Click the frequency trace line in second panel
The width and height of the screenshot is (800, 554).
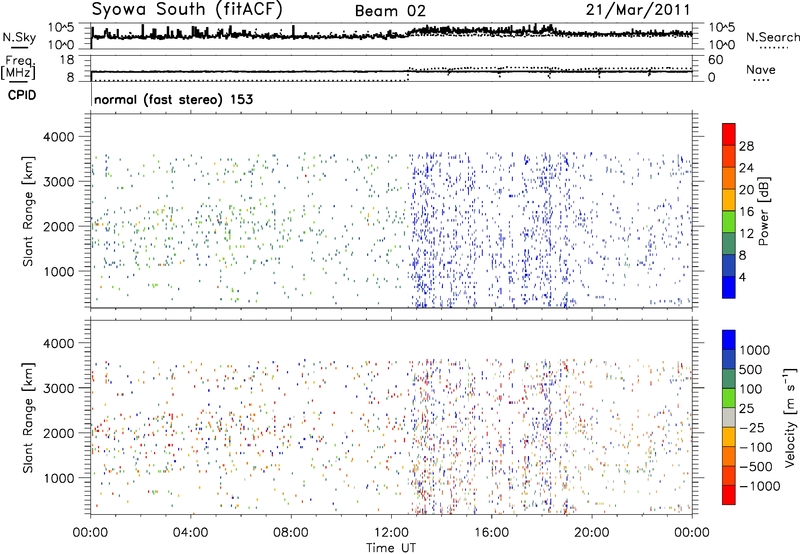pos(391,71)
